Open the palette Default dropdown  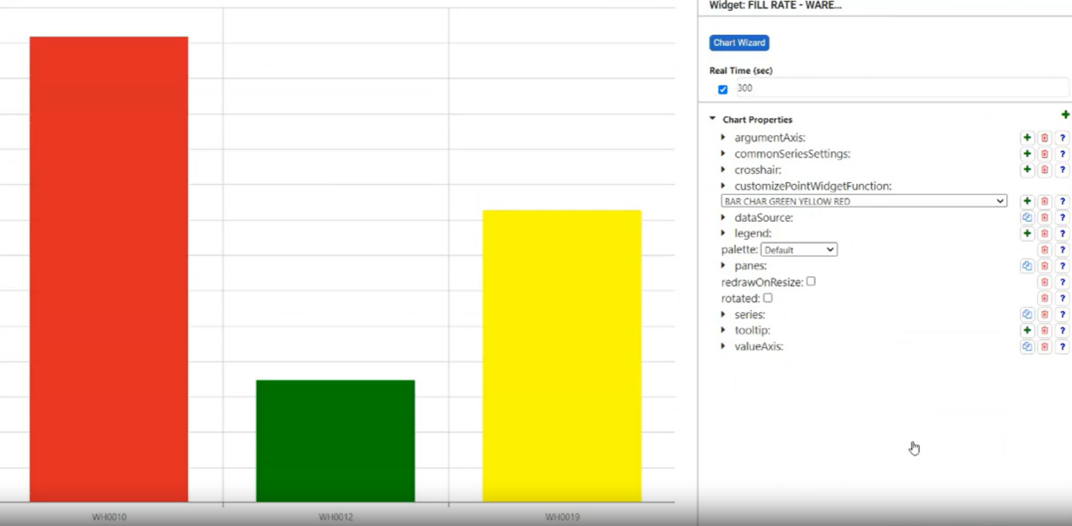click(x=799, y=249)
